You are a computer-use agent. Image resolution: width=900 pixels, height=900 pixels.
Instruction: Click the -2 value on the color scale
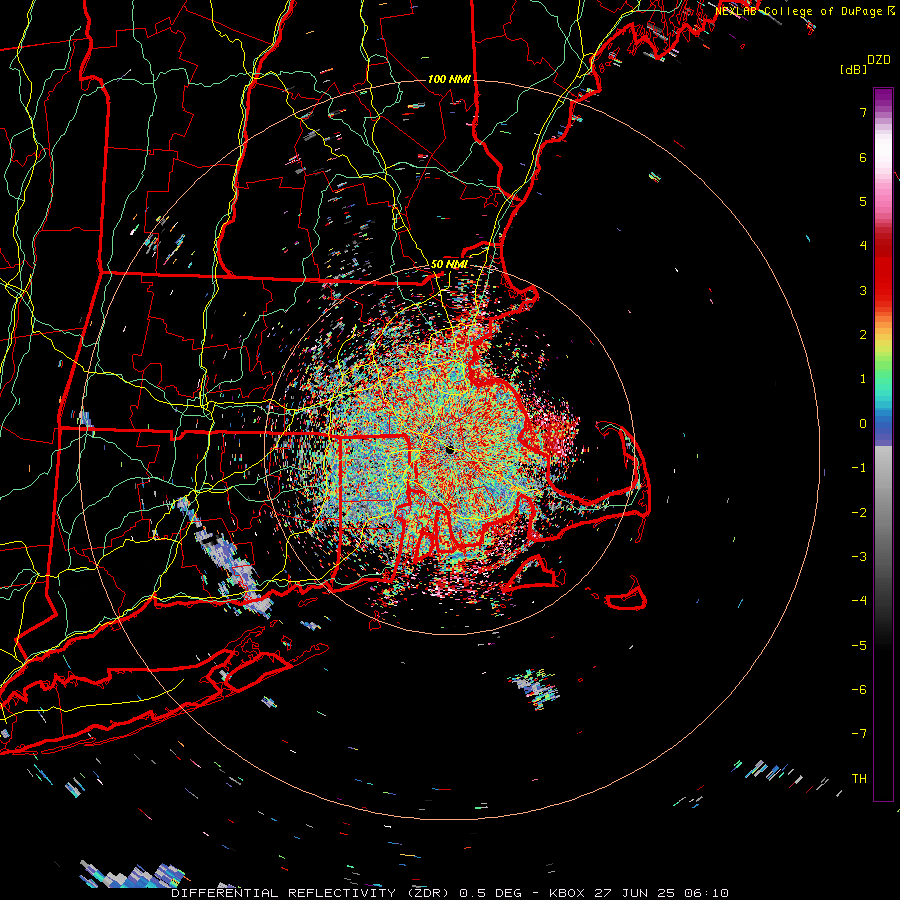859,512
